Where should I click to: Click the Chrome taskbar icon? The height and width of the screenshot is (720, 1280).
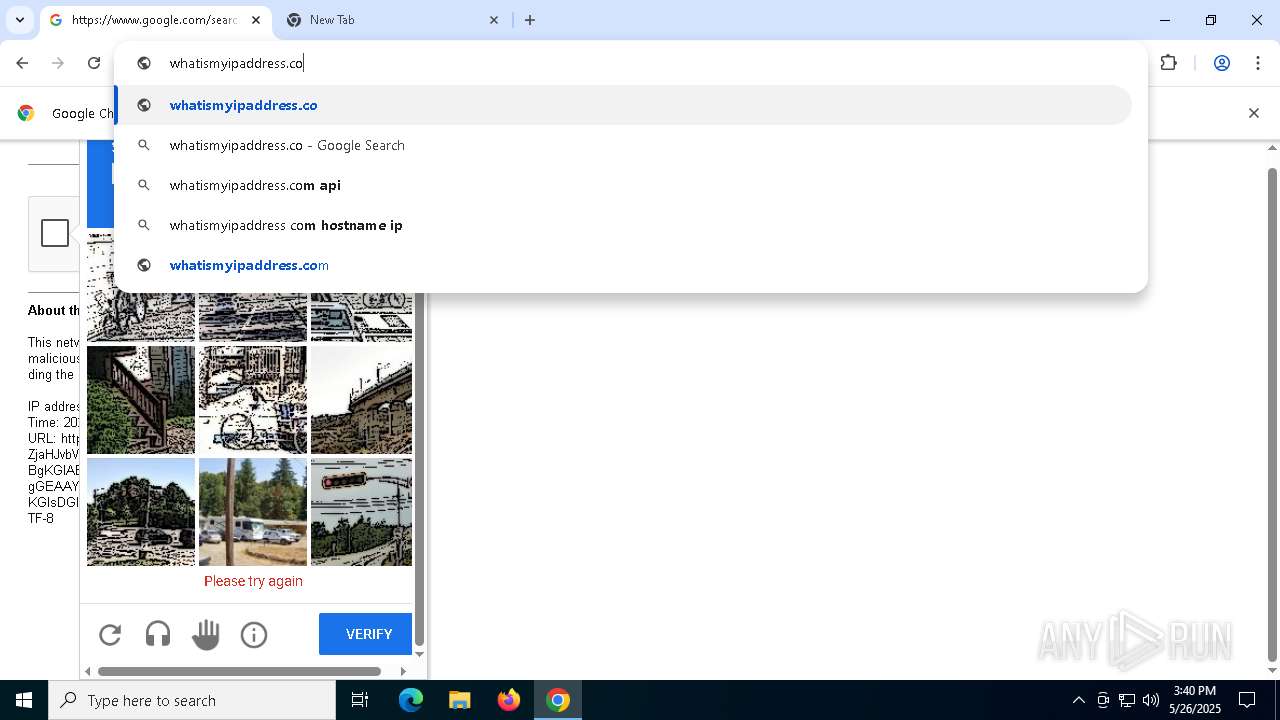(x=558, y=700)
